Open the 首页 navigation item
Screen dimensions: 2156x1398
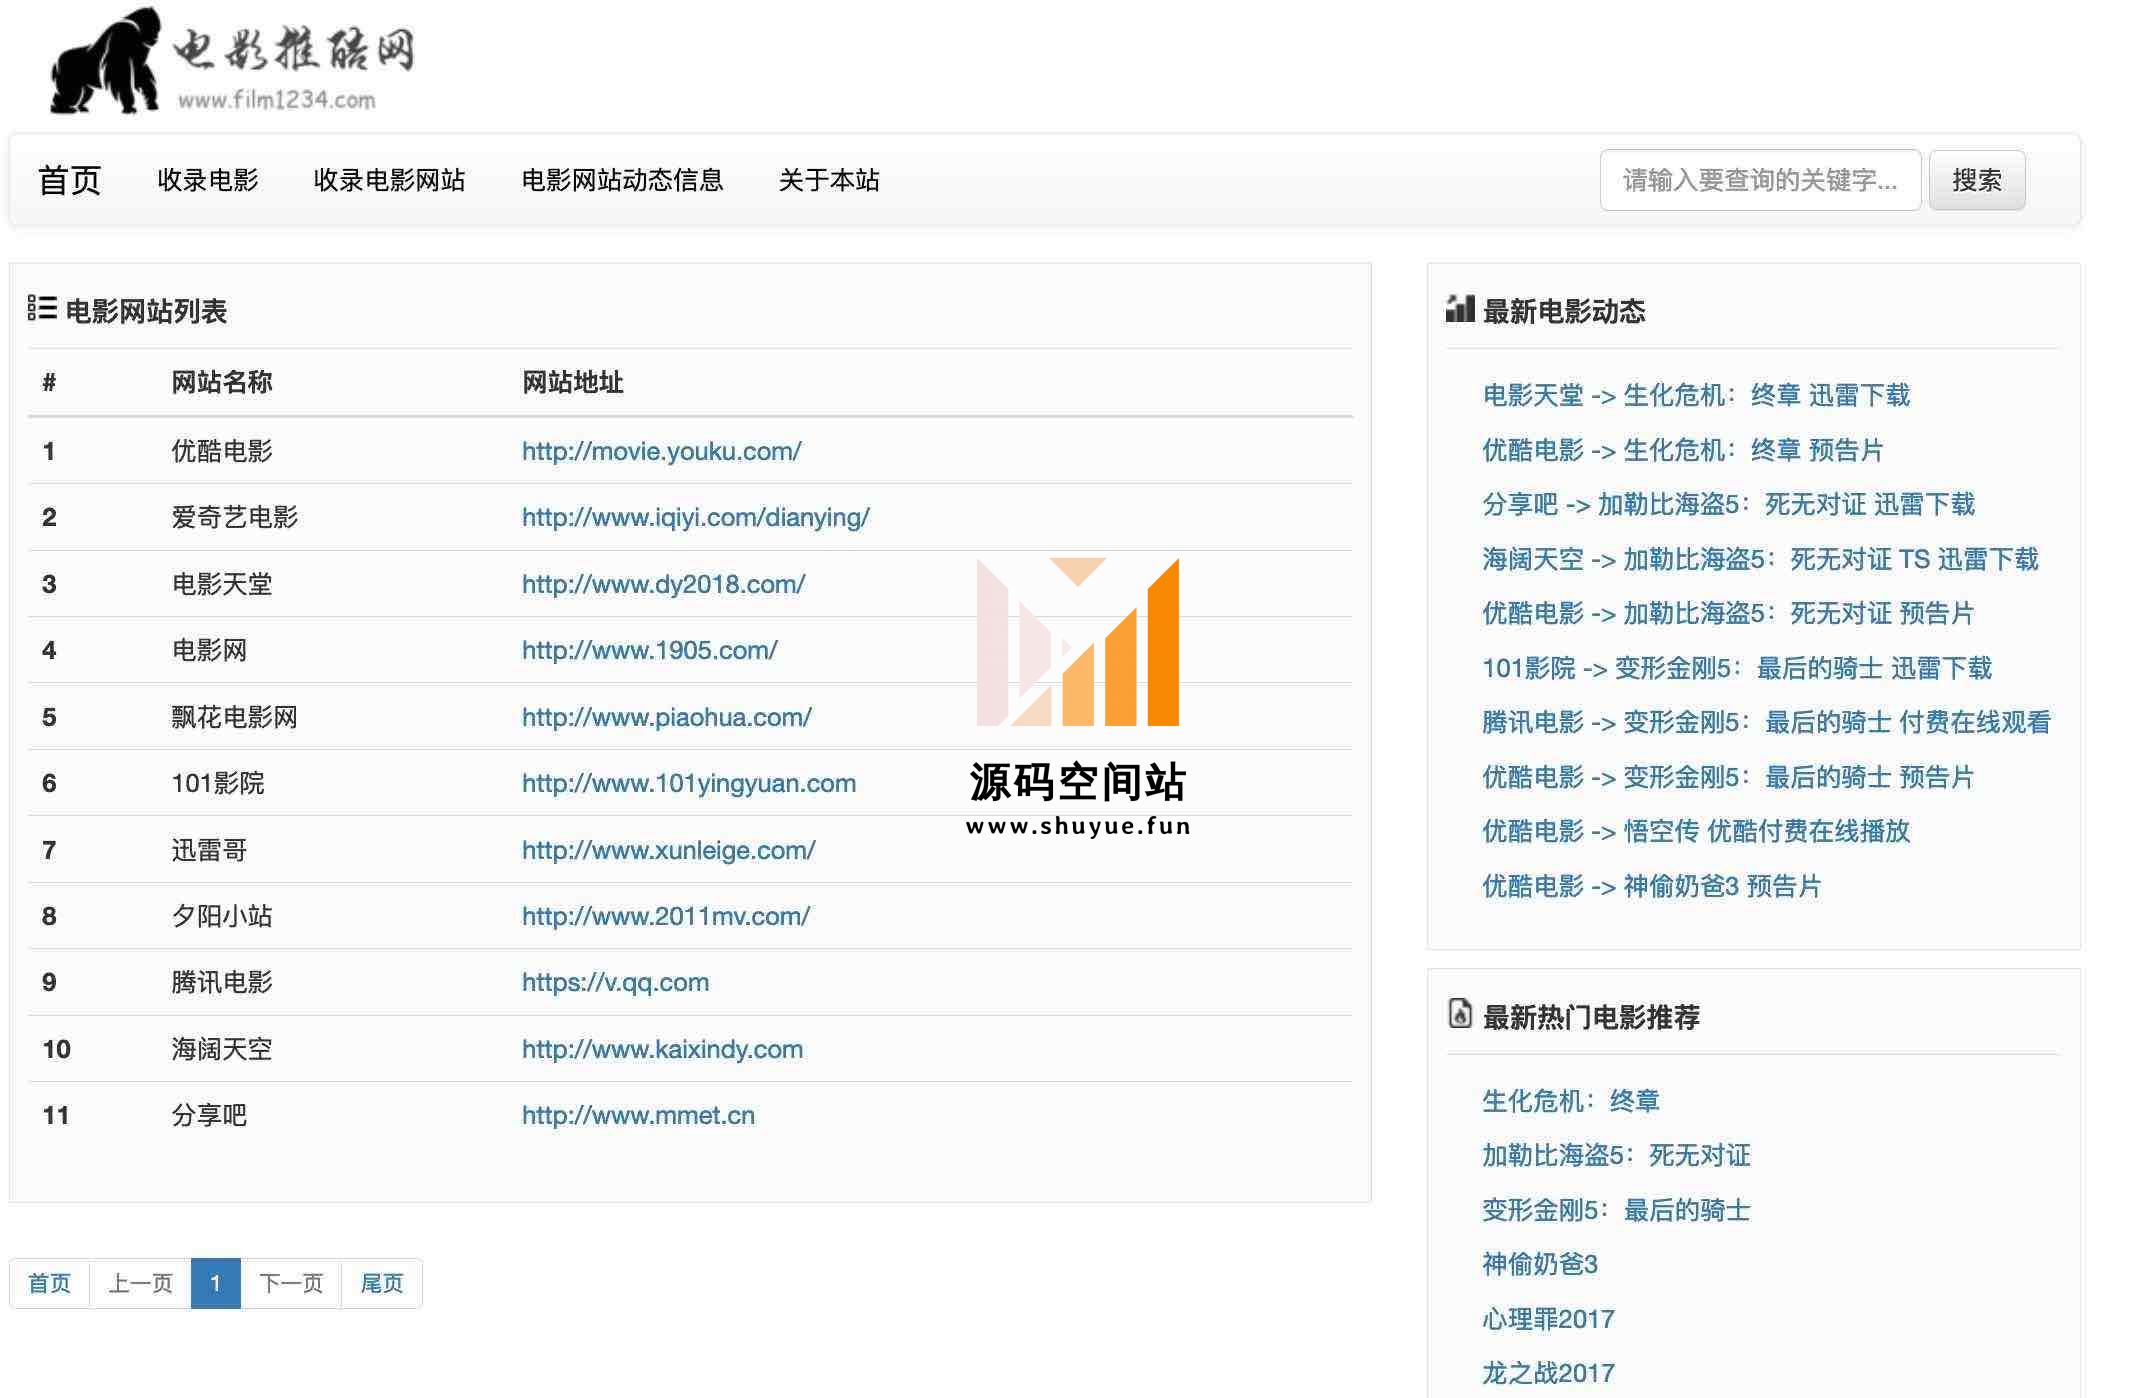coord(70,180)
